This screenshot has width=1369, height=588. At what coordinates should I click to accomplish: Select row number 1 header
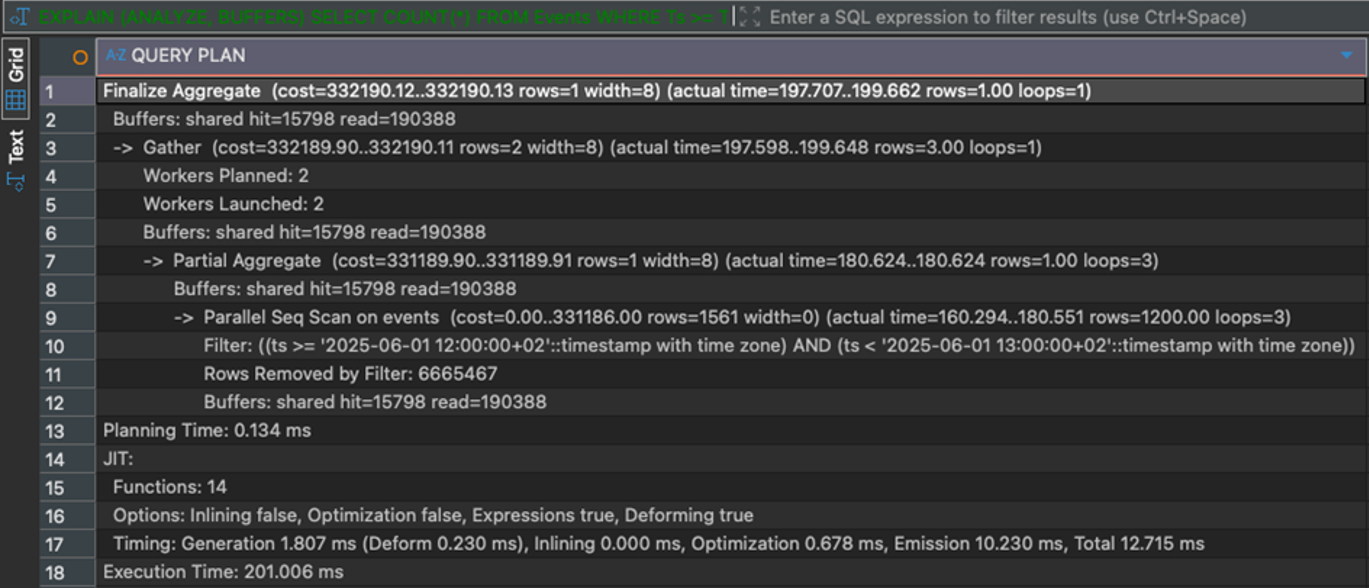pos(50,91)
